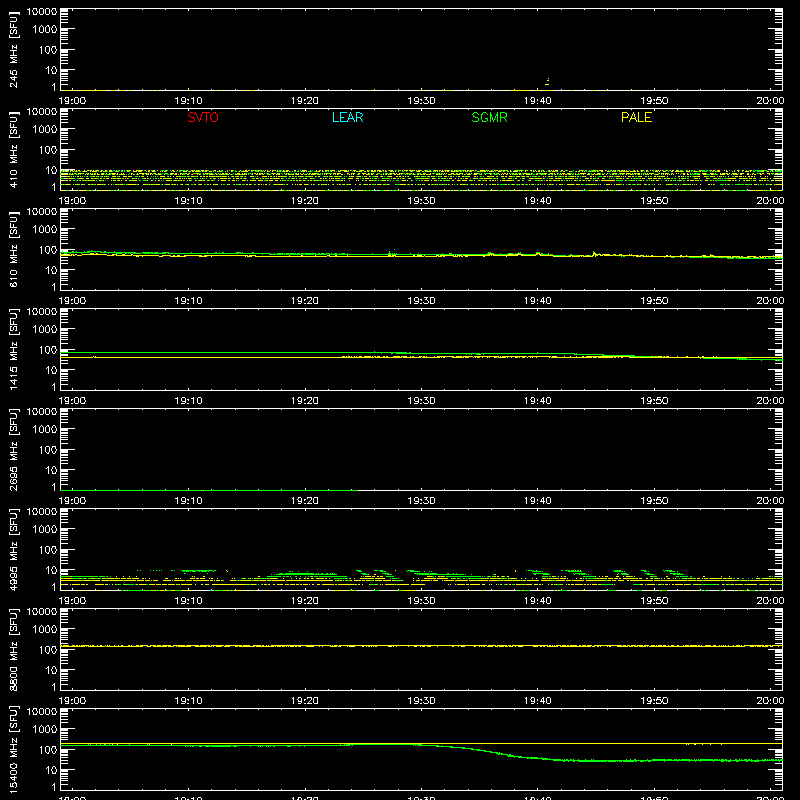The image size is (800, 800).
Task: Select the 15400 MHz [SFU] axis title
Action: point(13,749)
